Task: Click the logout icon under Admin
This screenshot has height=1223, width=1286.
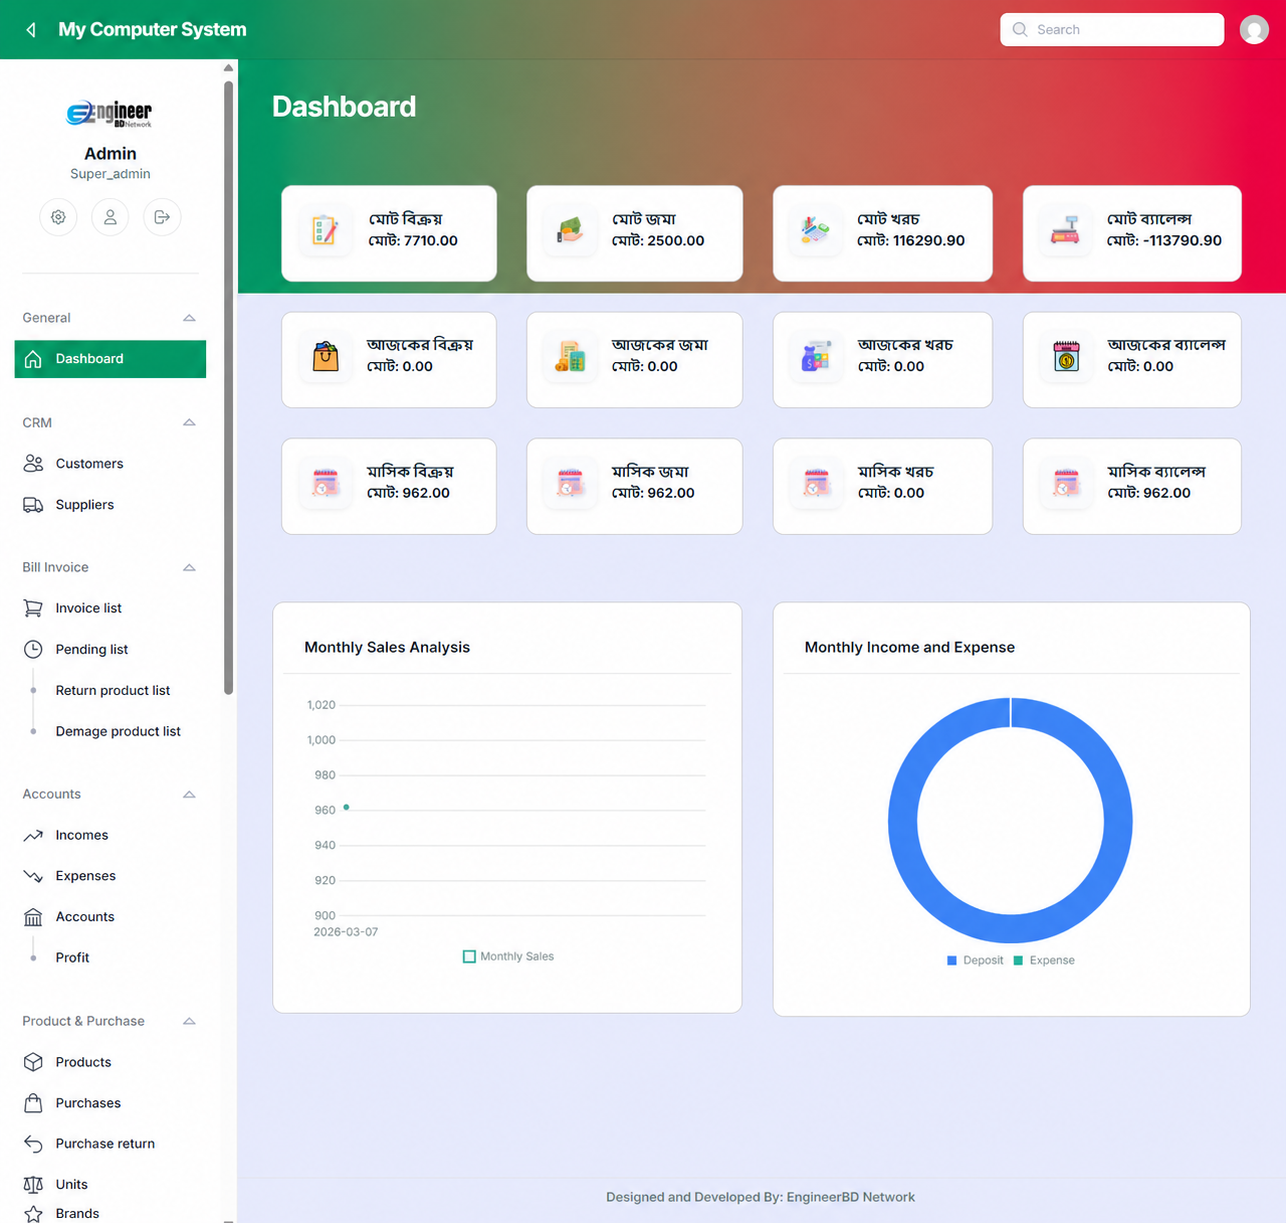Action: (162, 217)
